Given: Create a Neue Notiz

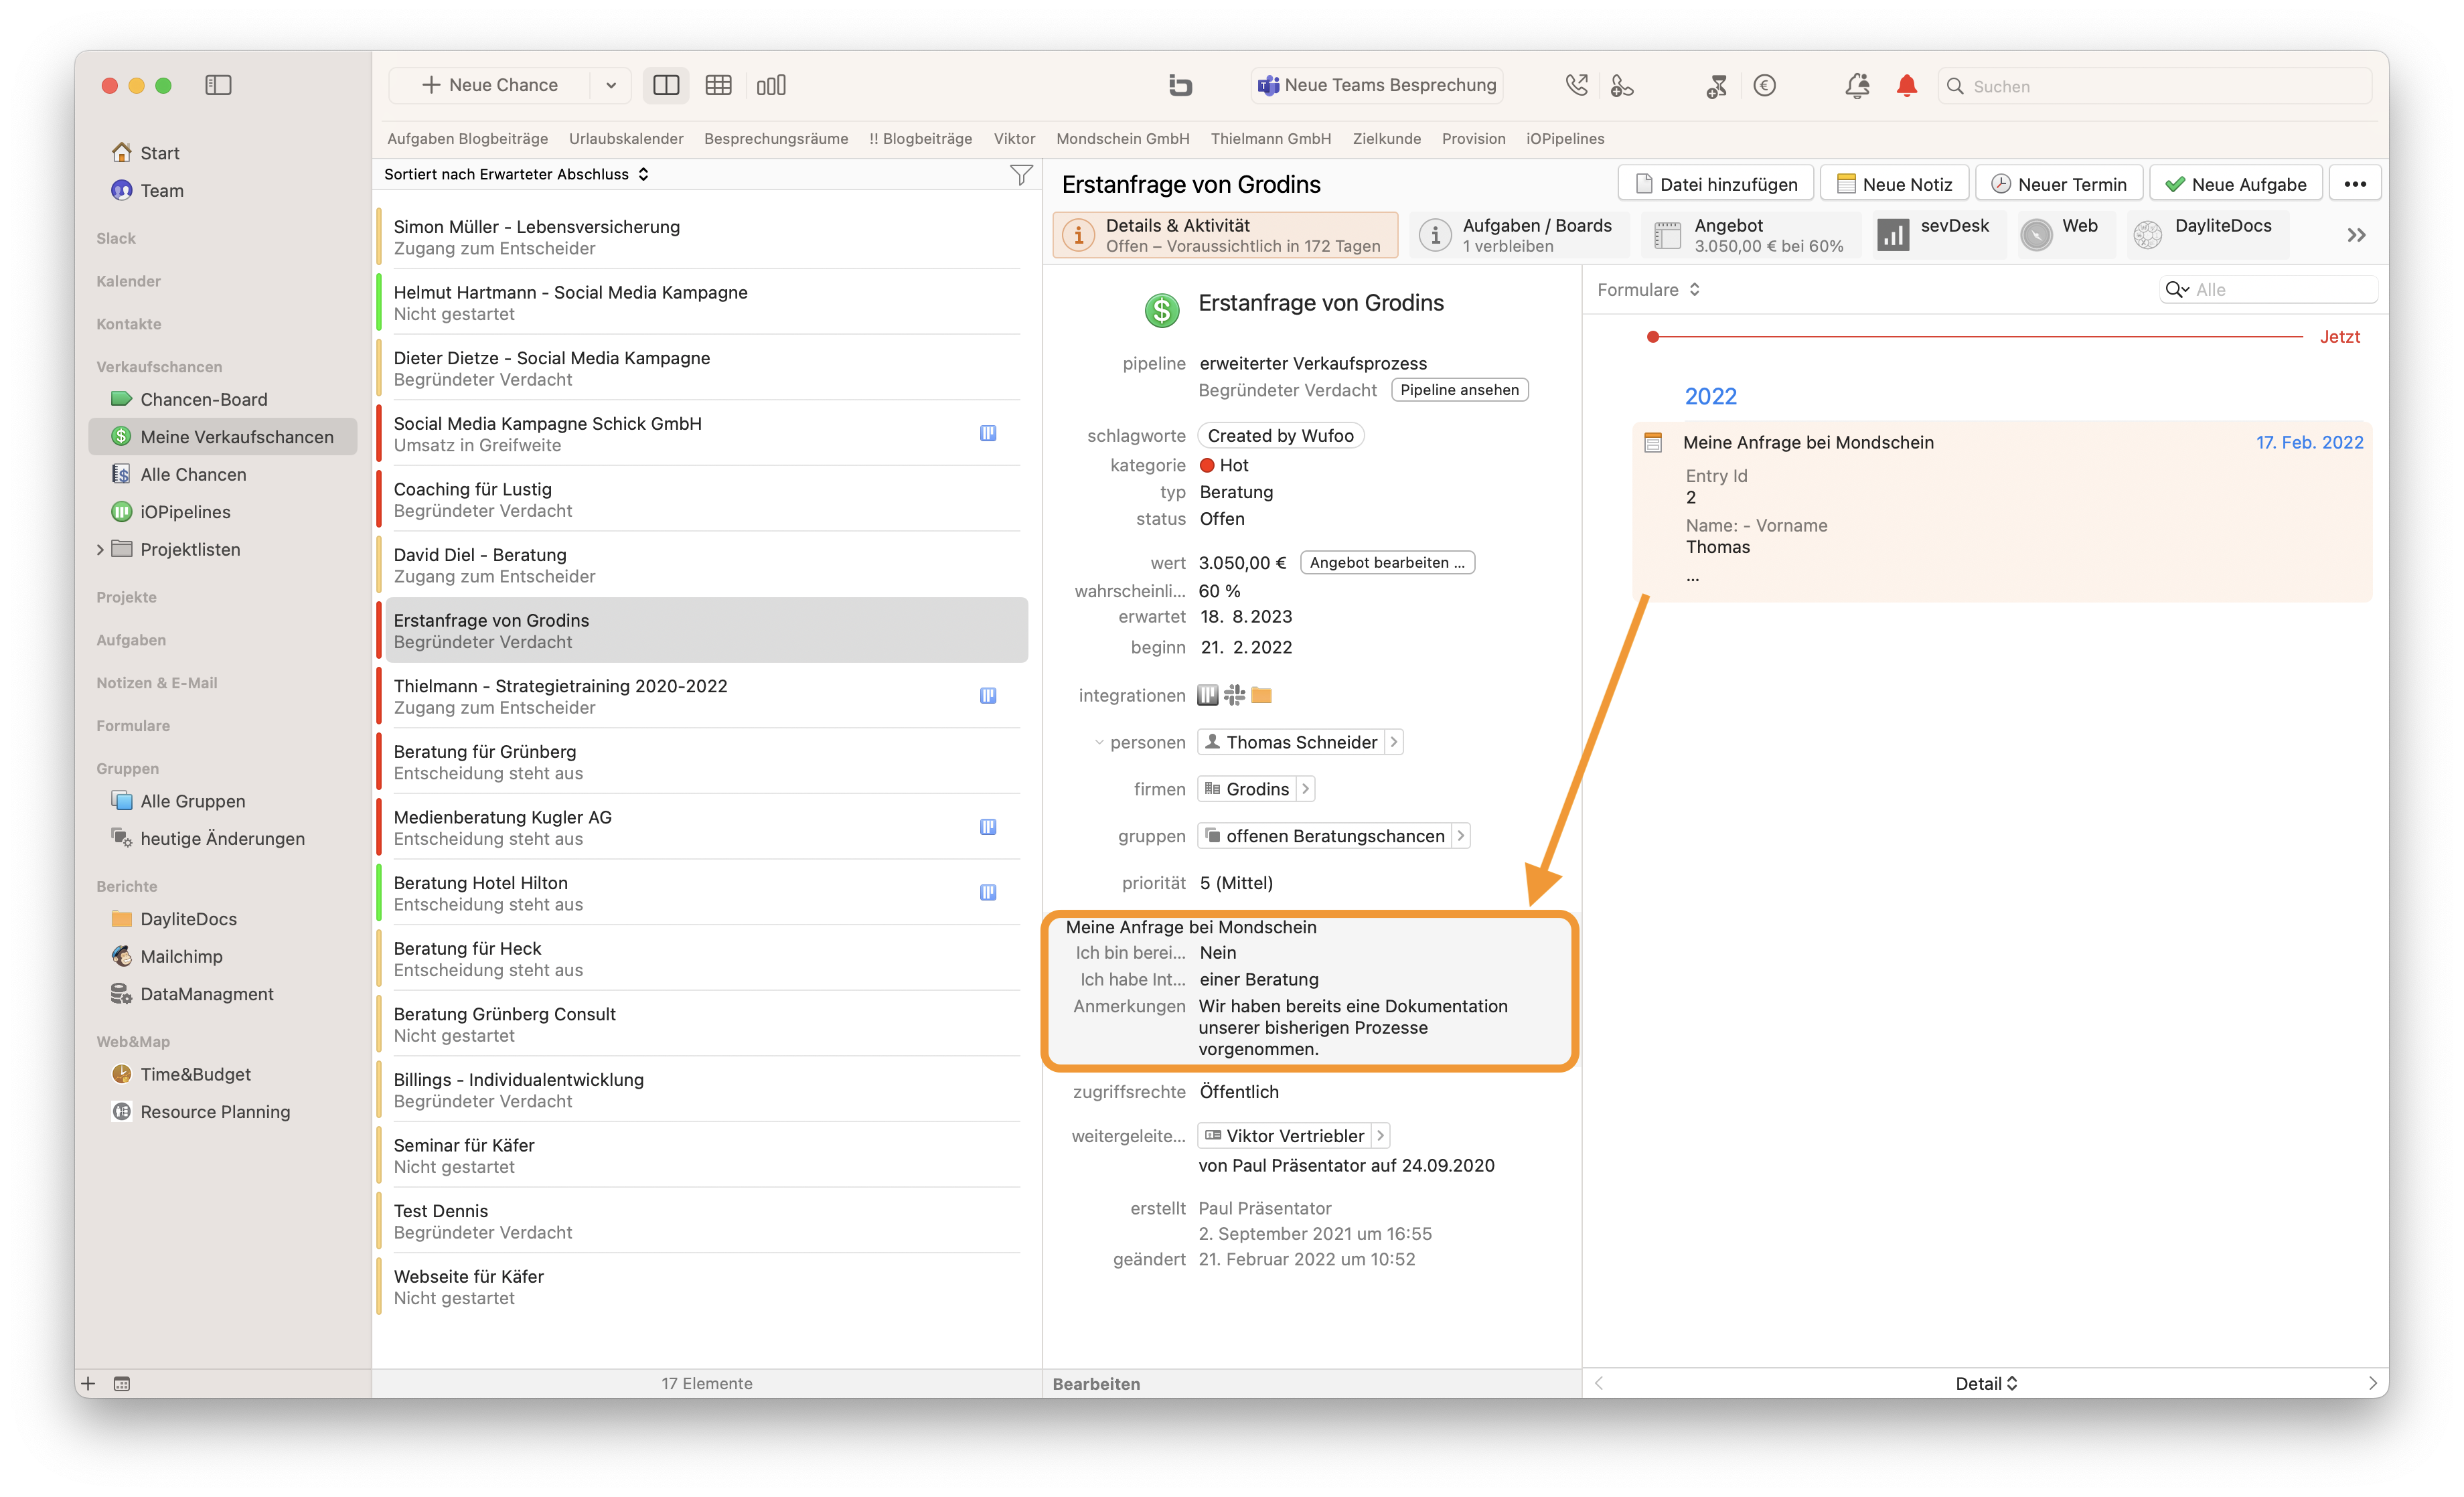Looking at the screenshot, I should tap(1895, 184).
